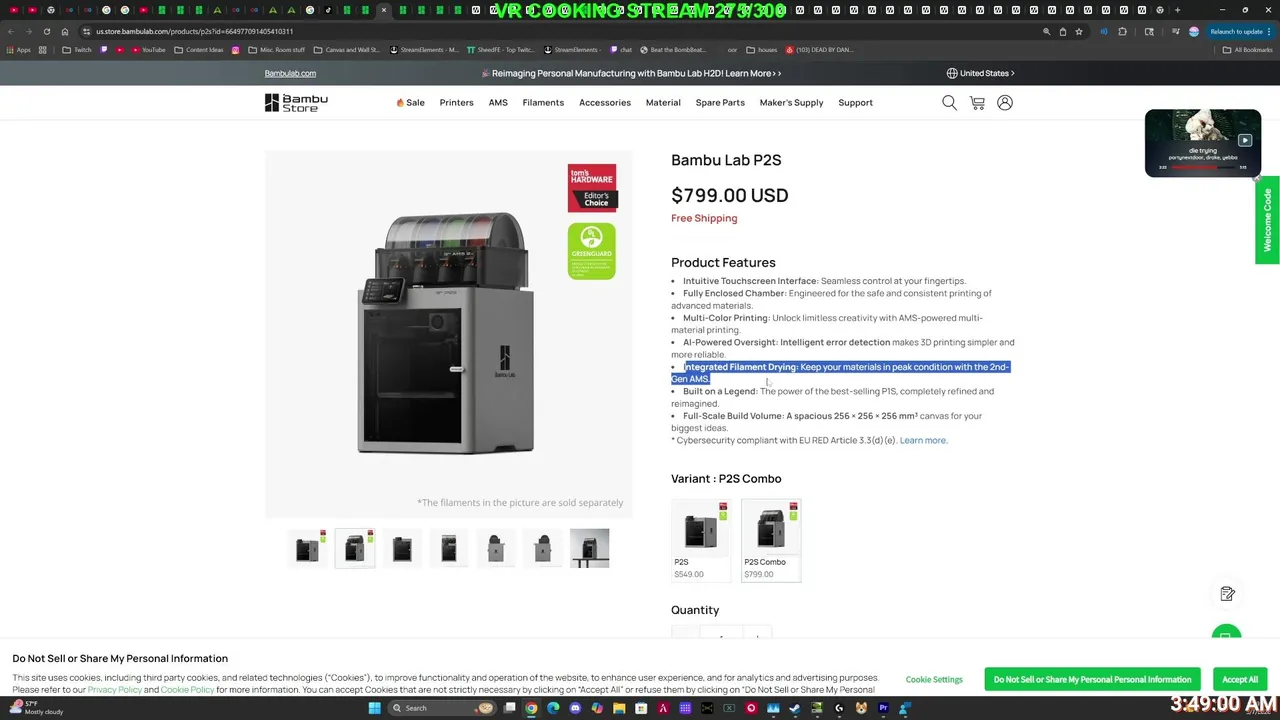This screenshot has width=1280, height=720.
Task: Reload the page with the refresh icon
Action: click(x=46, y=31)
